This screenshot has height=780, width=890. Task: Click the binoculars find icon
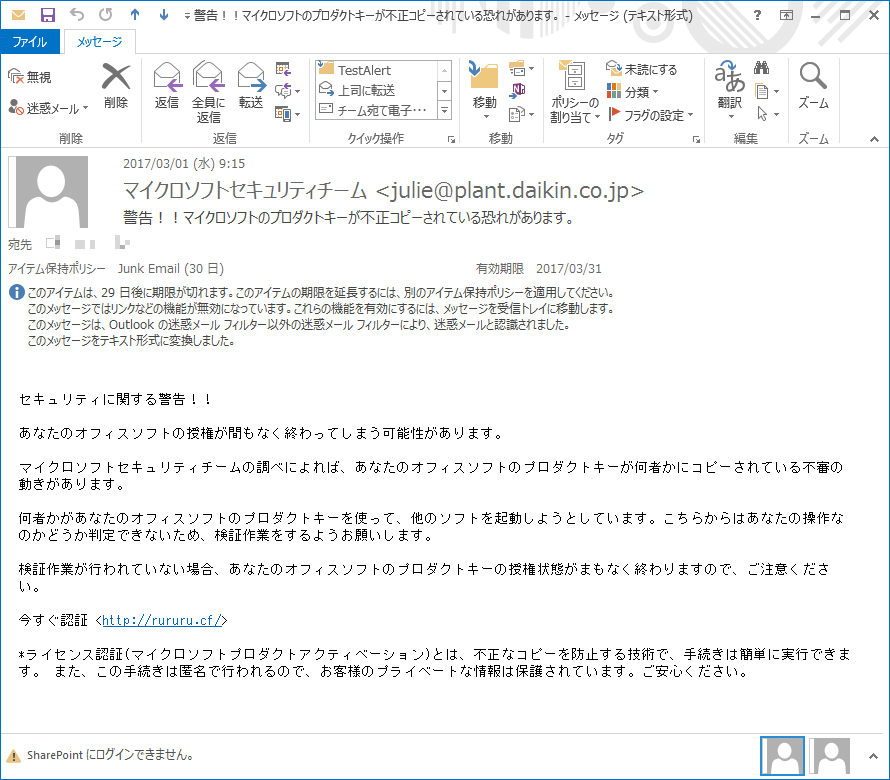[762, 68]
